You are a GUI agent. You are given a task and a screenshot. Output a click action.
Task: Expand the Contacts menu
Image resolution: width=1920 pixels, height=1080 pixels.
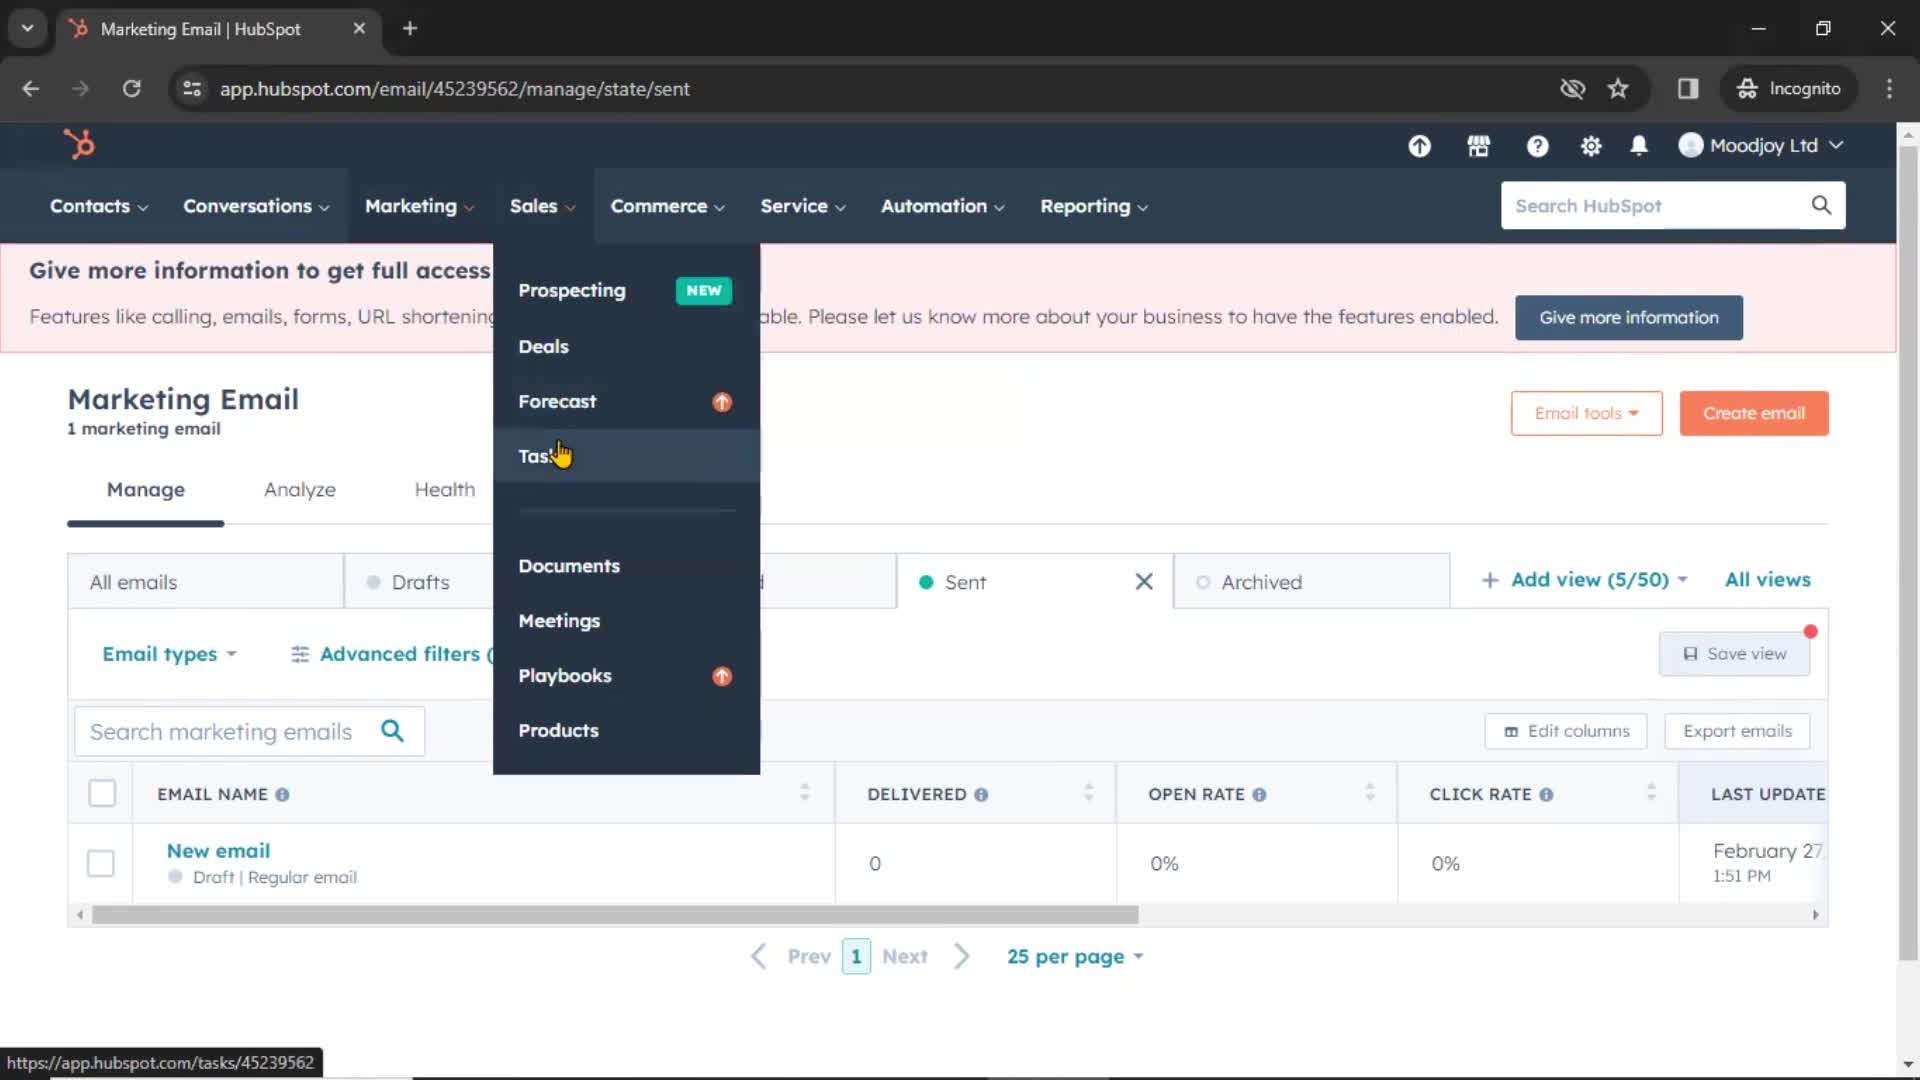coord(99,206)
